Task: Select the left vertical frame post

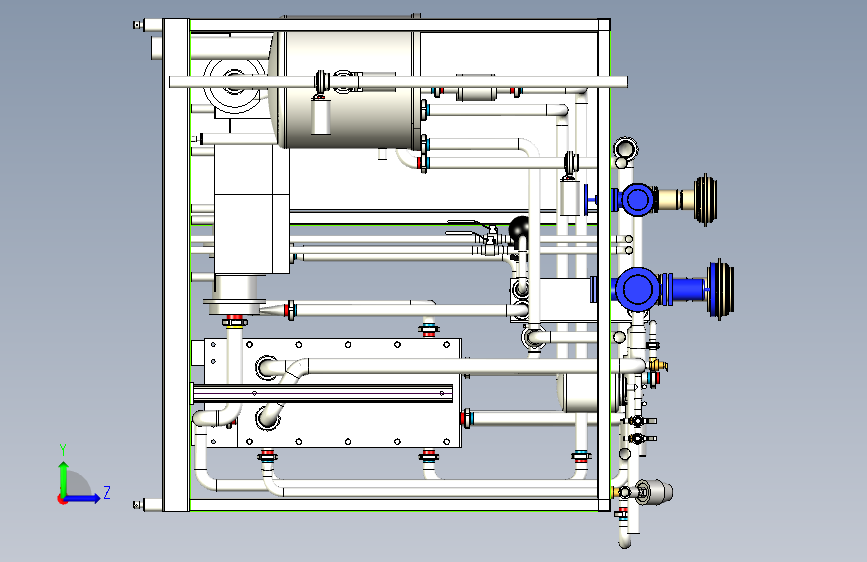Action: (x=176, y=265)
